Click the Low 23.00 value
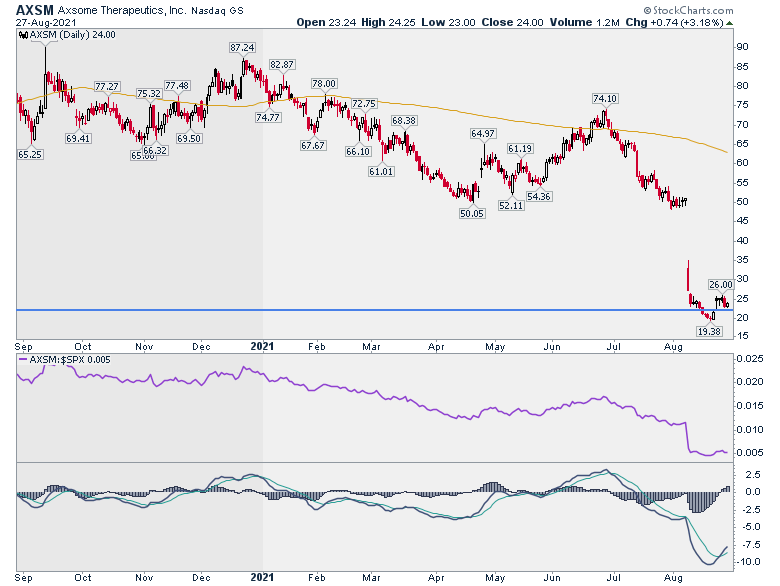Screen dimensions: 780x586 coord(448,22)
